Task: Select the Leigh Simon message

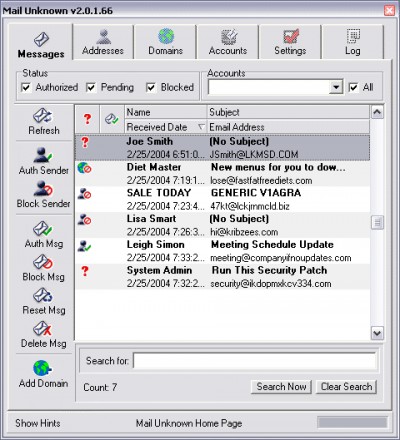Action: click(x=223, y=251)
